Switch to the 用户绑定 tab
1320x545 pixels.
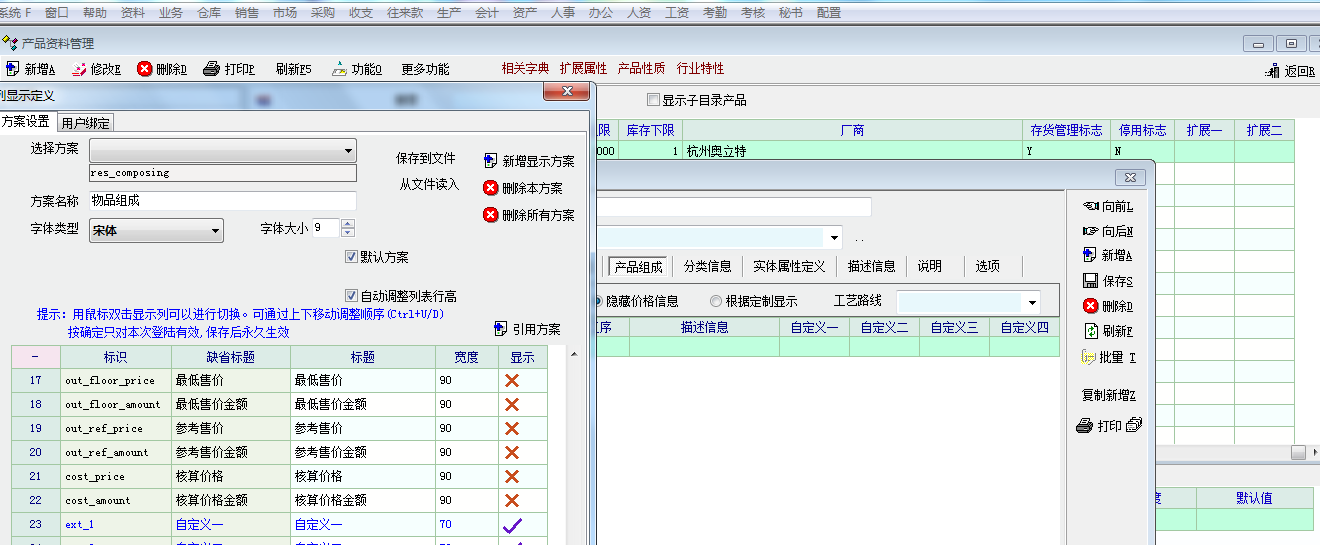85,123
